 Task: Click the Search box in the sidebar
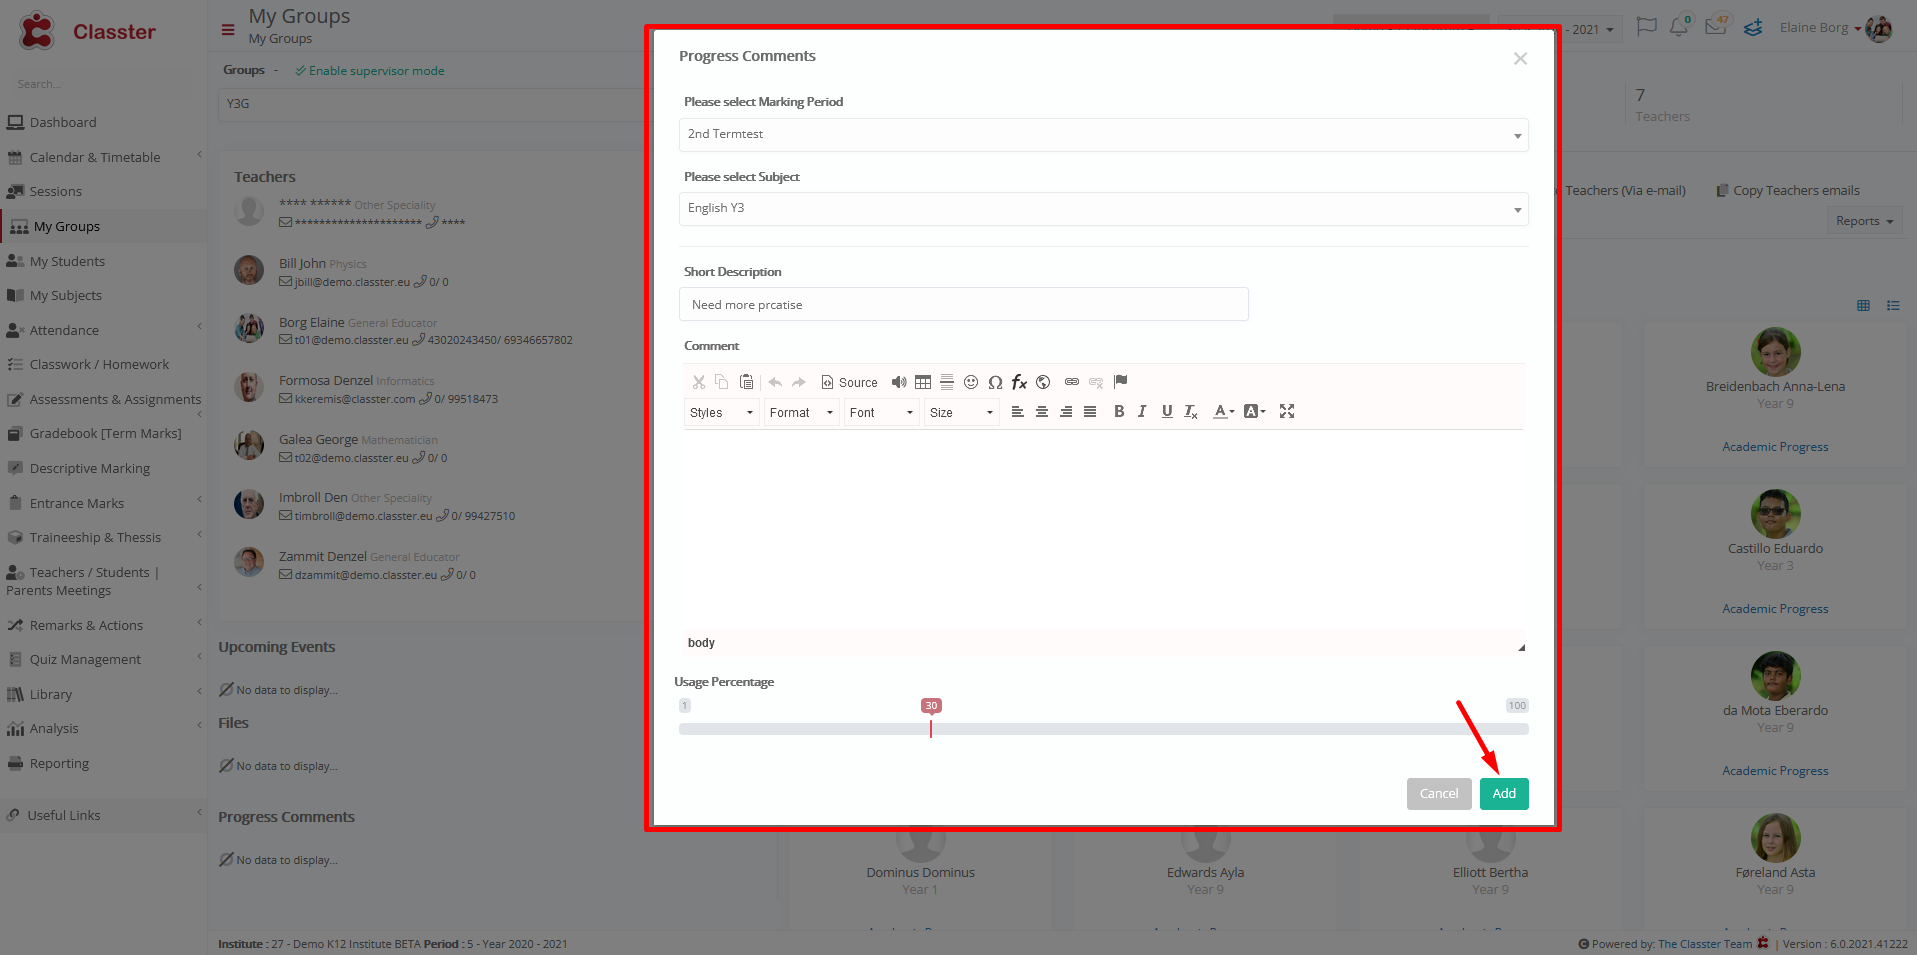point(104,84)
